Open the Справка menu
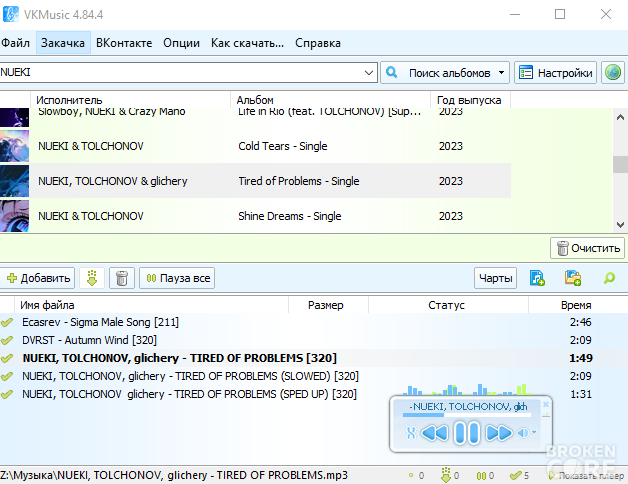Image resolution: width=628 pixels, height=484 pixels. point(318,43)
